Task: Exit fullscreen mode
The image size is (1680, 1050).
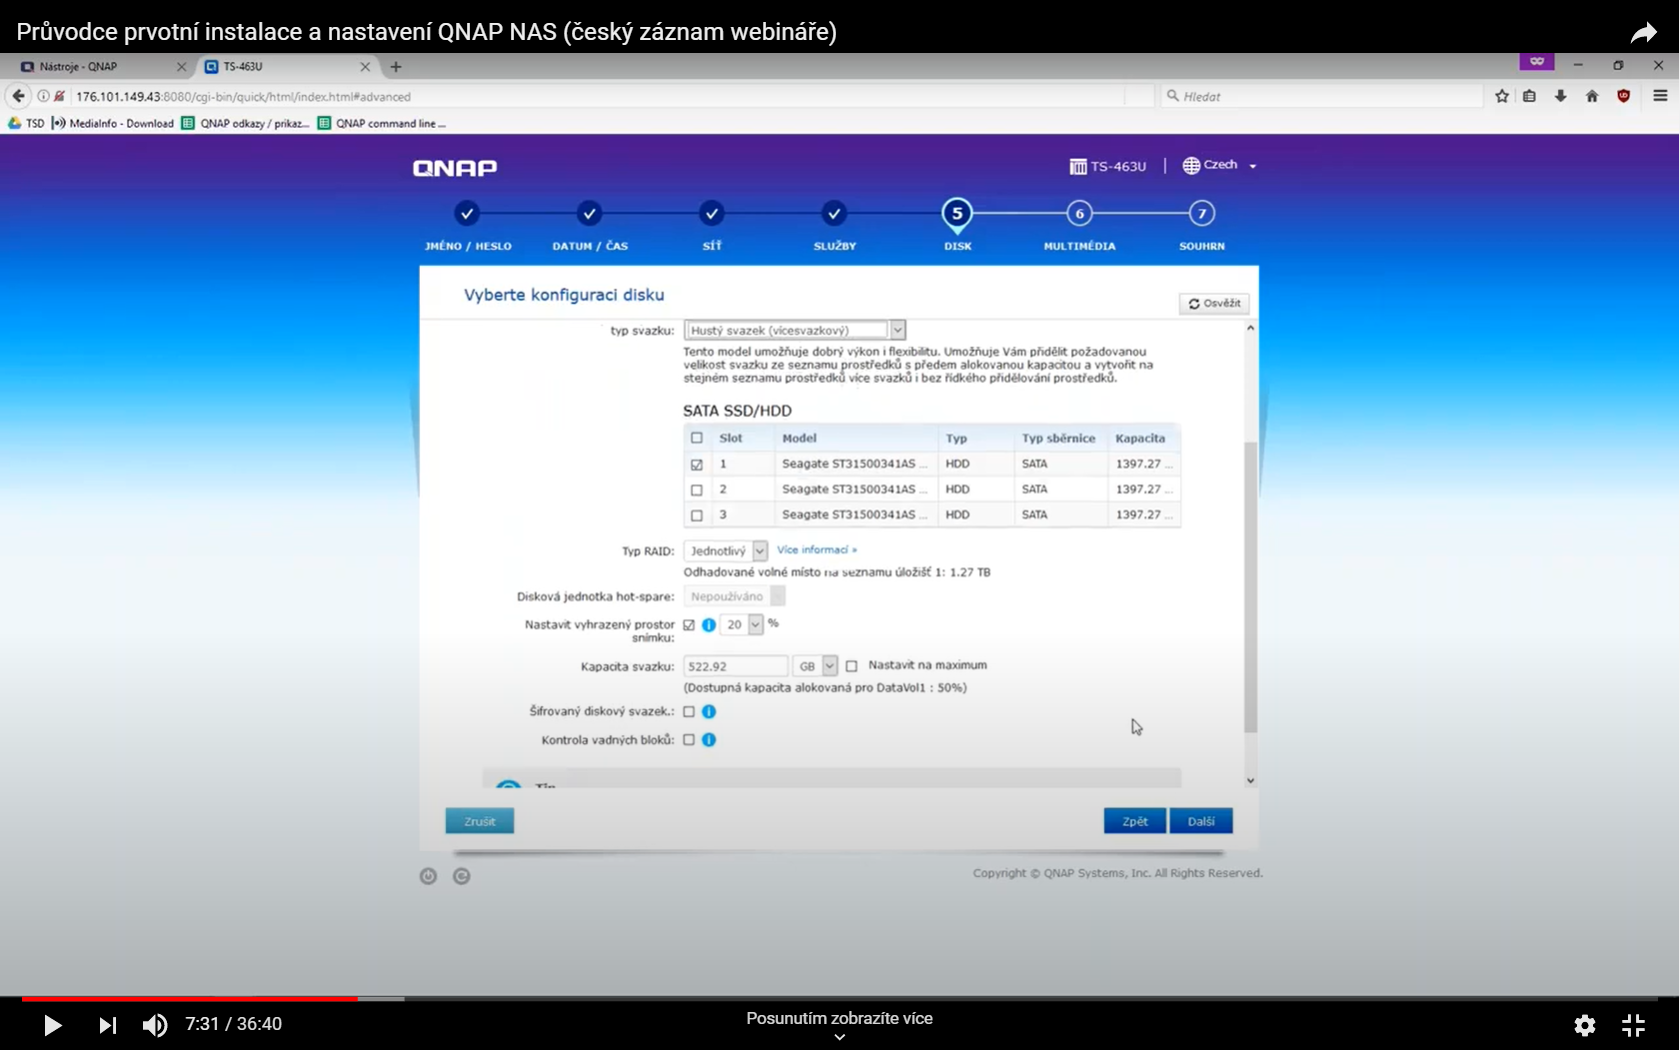Action: pos(1633,1025)
